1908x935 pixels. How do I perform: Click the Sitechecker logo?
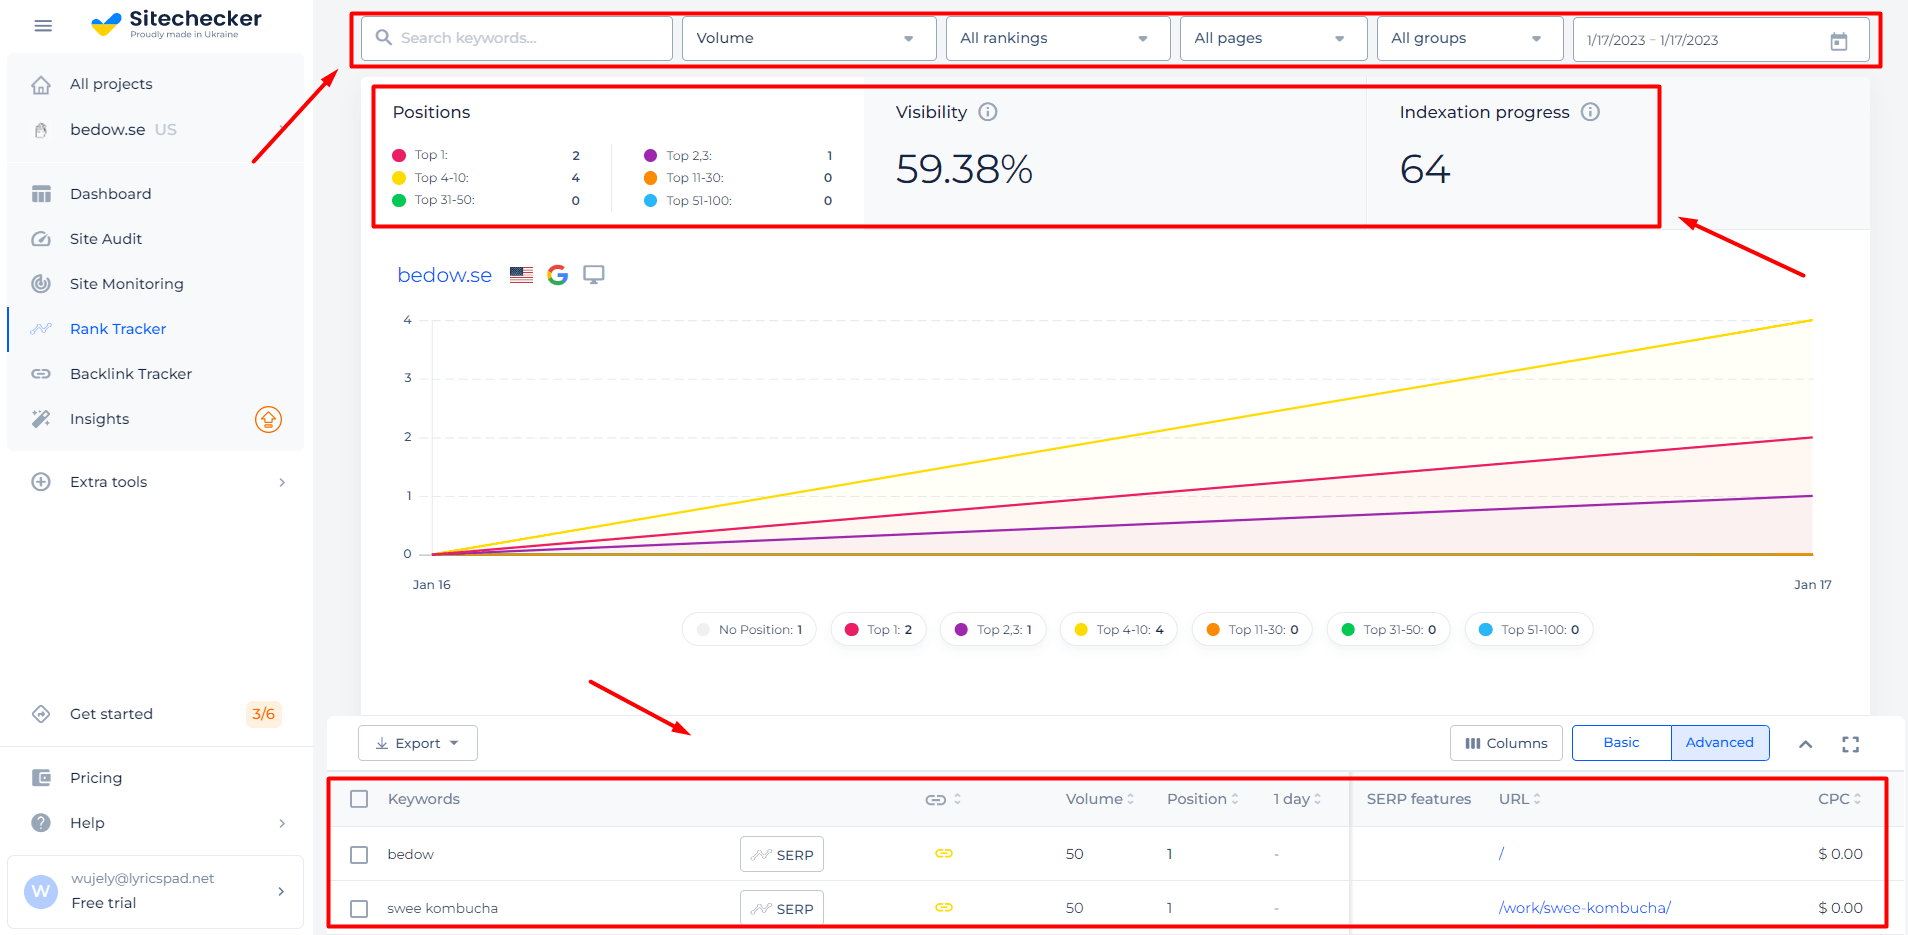[x=176, y=24]
